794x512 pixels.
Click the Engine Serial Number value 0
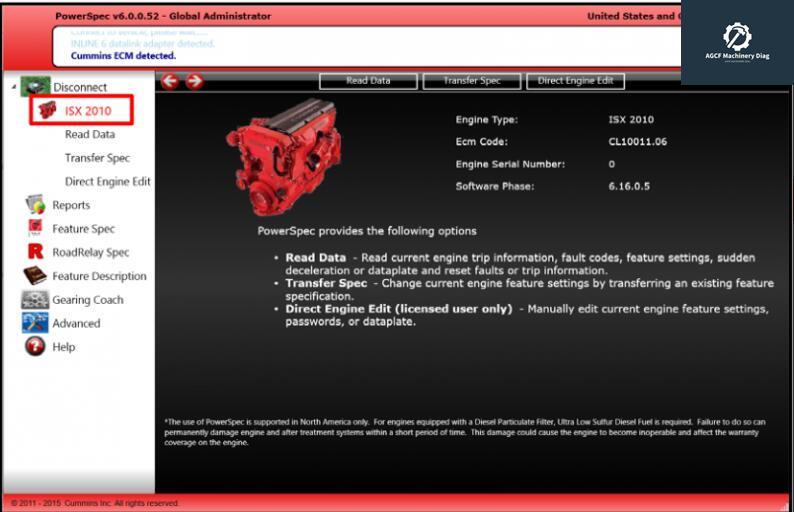(x=612, y=164)
